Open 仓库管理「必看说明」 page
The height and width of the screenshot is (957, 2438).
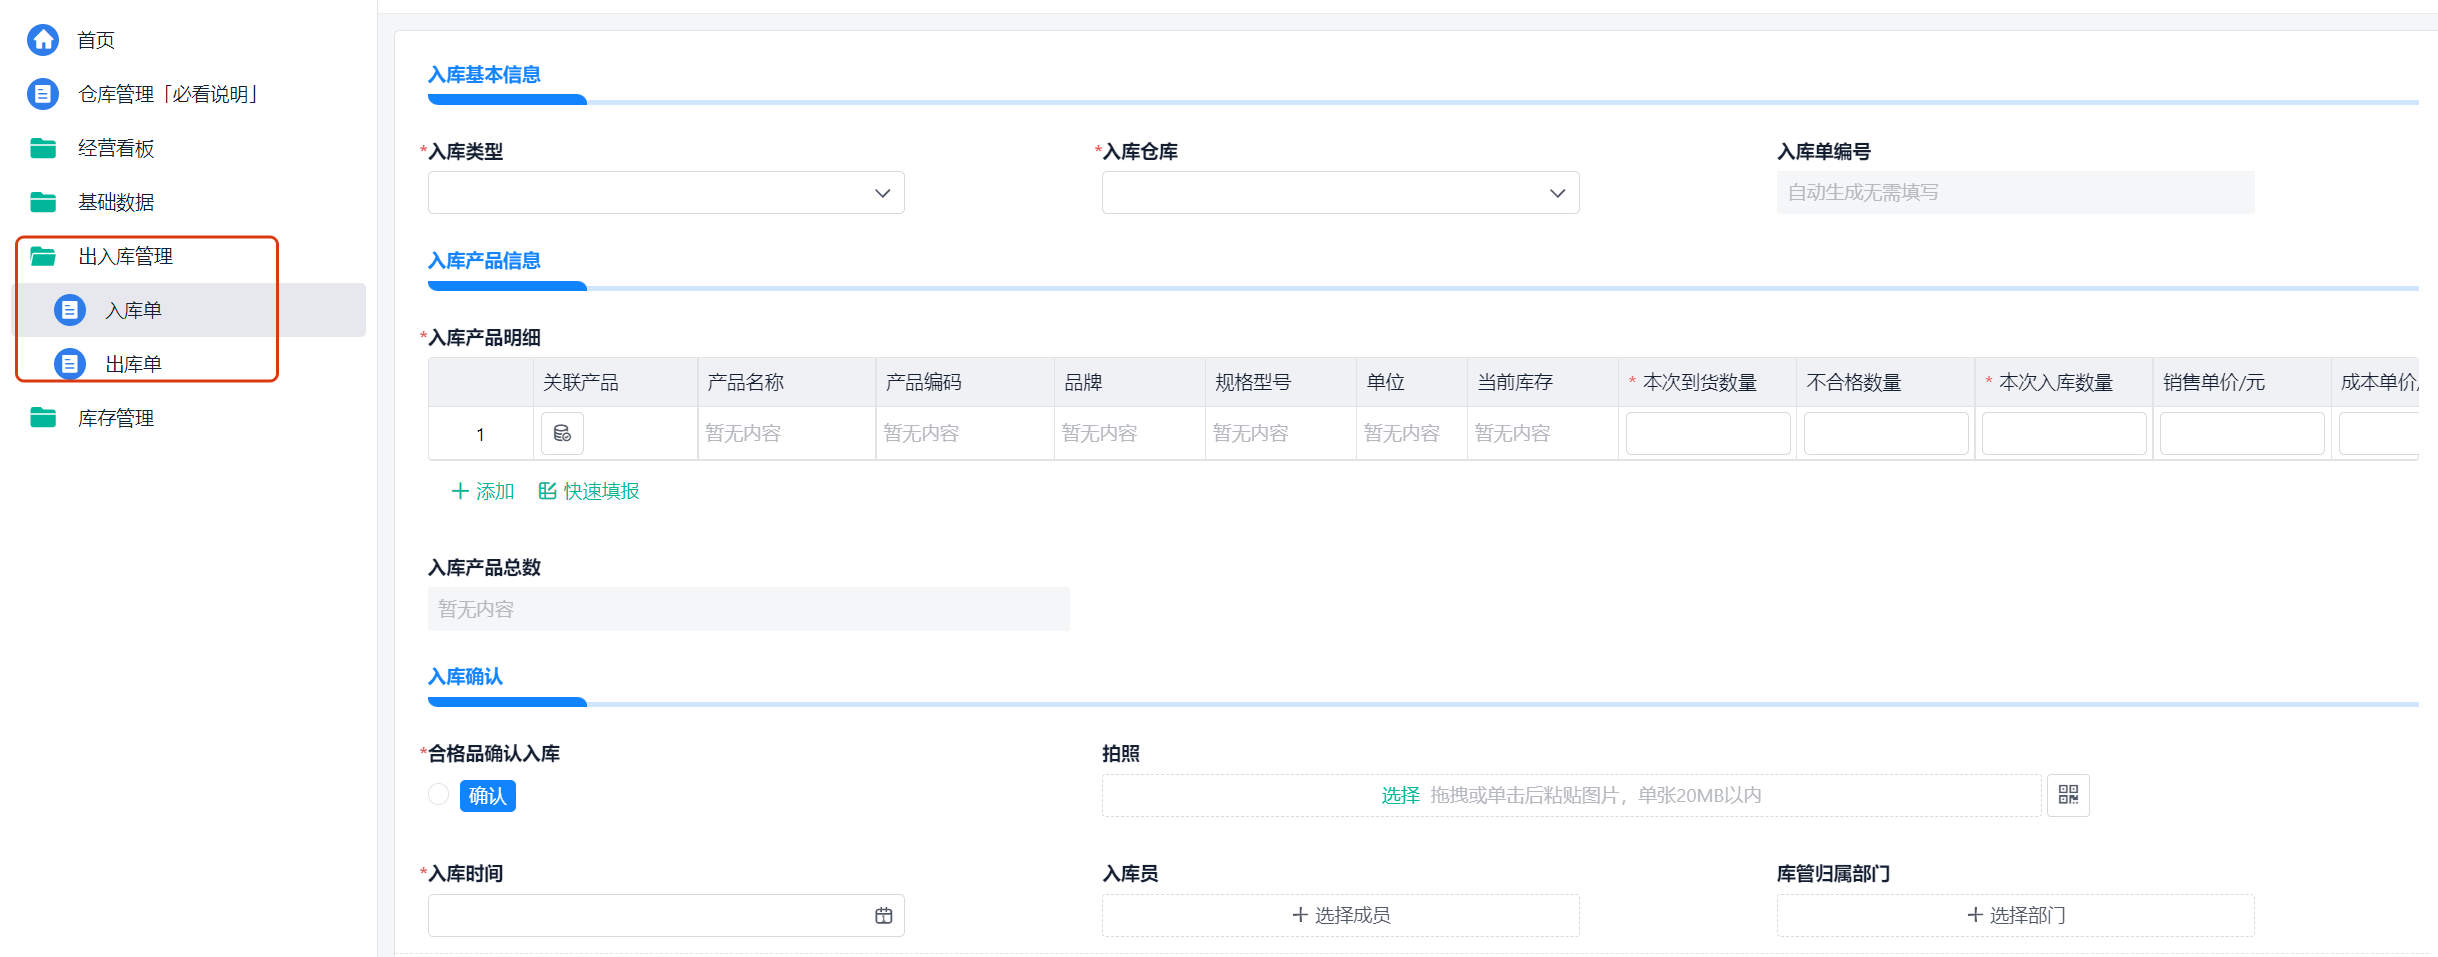point(168,94)
